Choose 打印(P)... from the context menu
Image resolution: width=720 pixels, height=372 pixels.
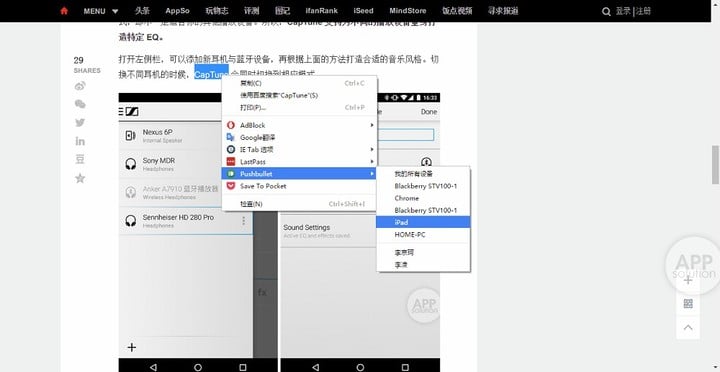pos(299,107)
